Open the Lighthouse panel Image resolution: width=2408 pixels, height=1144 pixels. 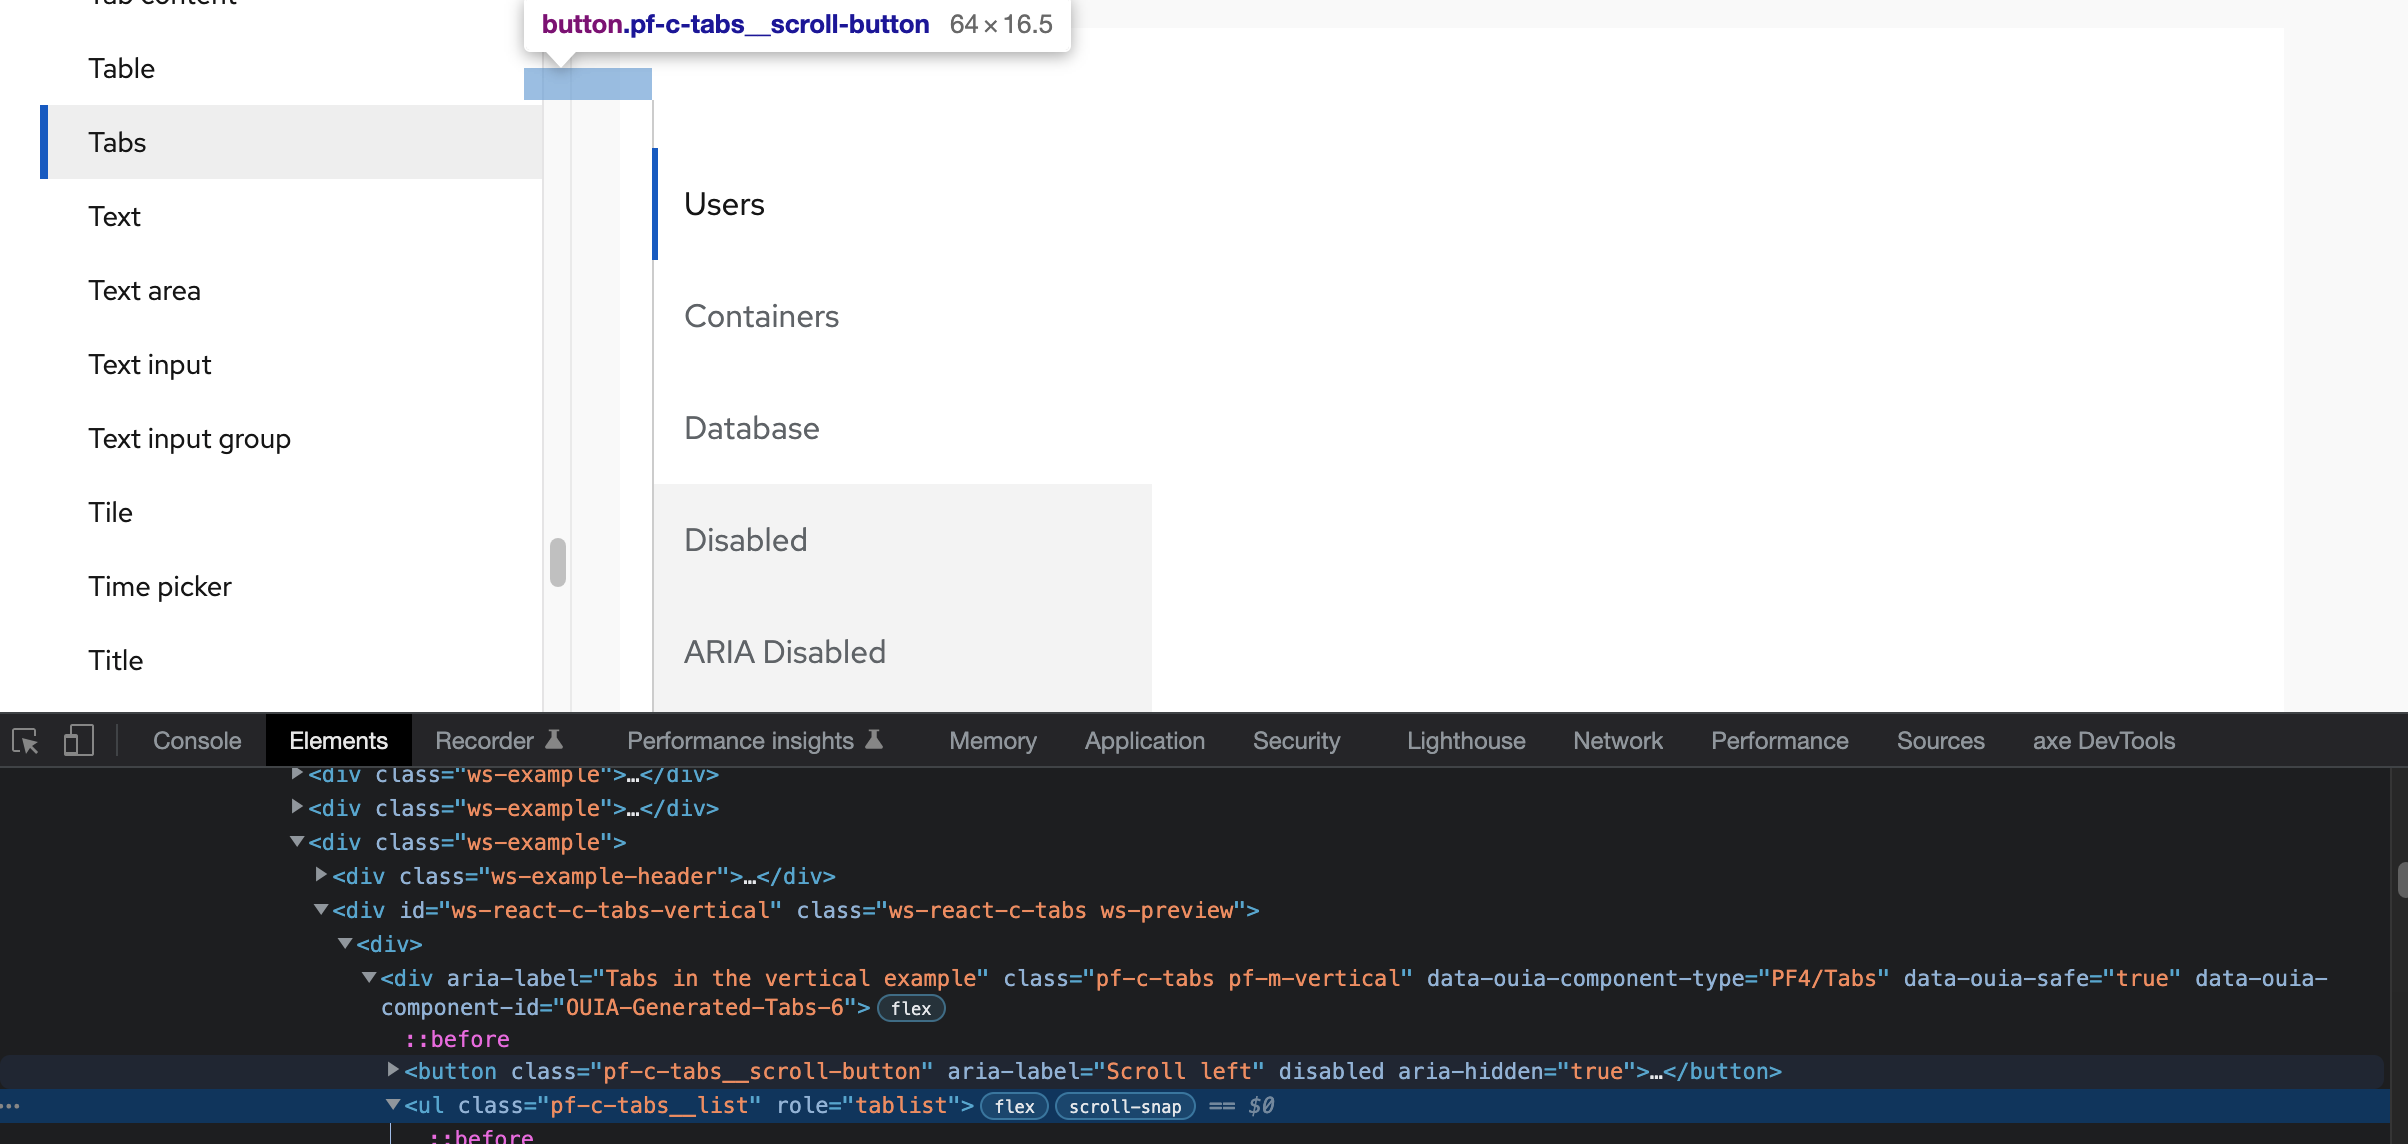[x=1465, y=741]
